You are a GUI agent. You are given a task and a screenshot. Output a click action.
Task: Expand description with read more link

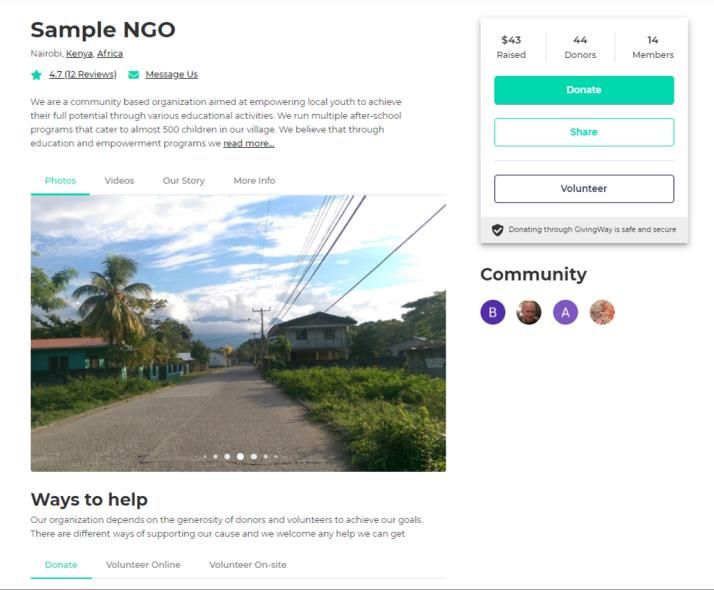tap(249, 143)
